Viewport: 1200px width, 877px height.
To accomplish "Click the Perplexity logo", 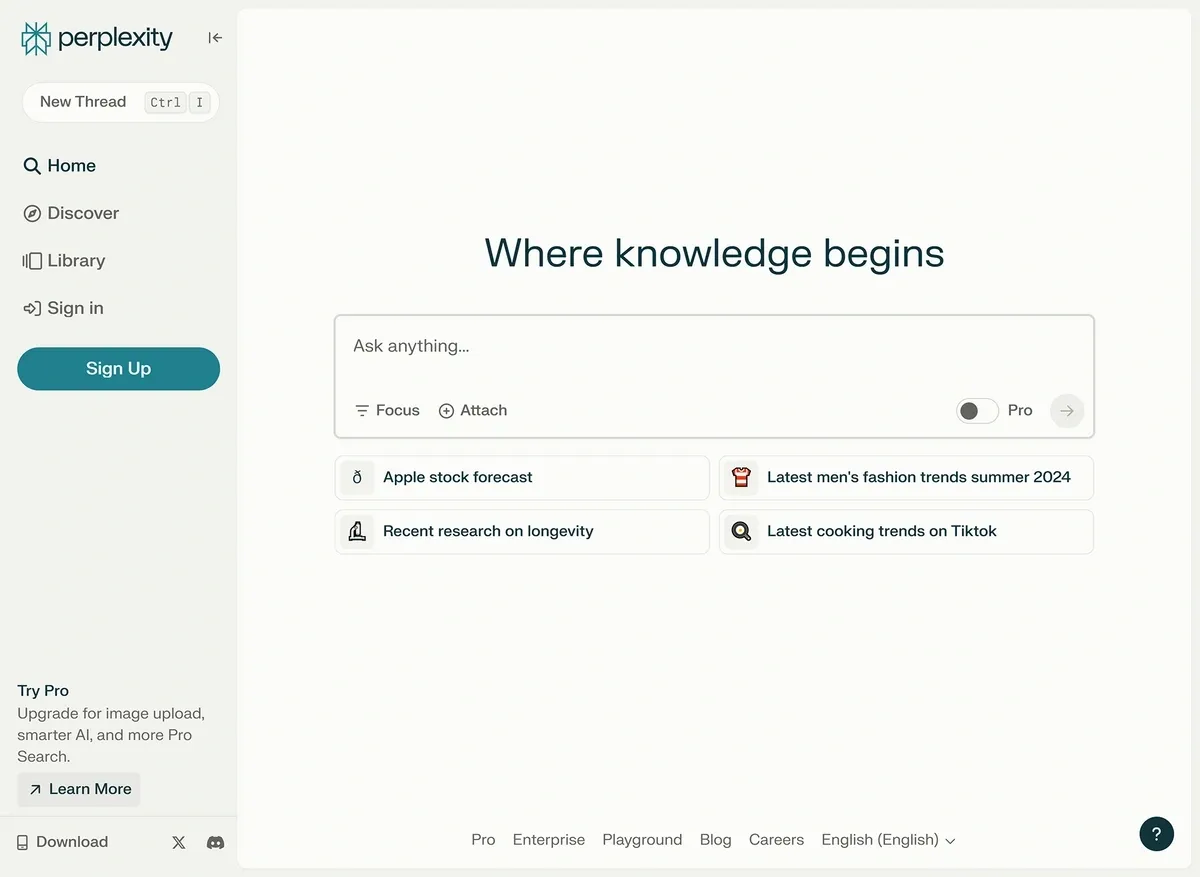I will [x=97, y=39].
